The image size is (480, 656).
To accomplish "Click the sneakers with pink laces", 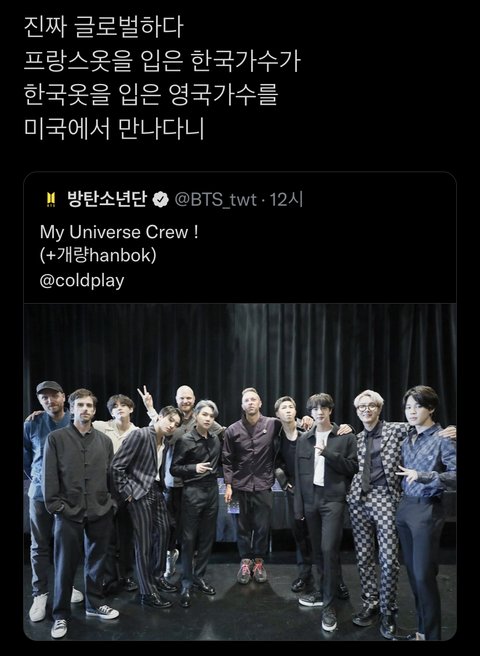I will [252, 570].
